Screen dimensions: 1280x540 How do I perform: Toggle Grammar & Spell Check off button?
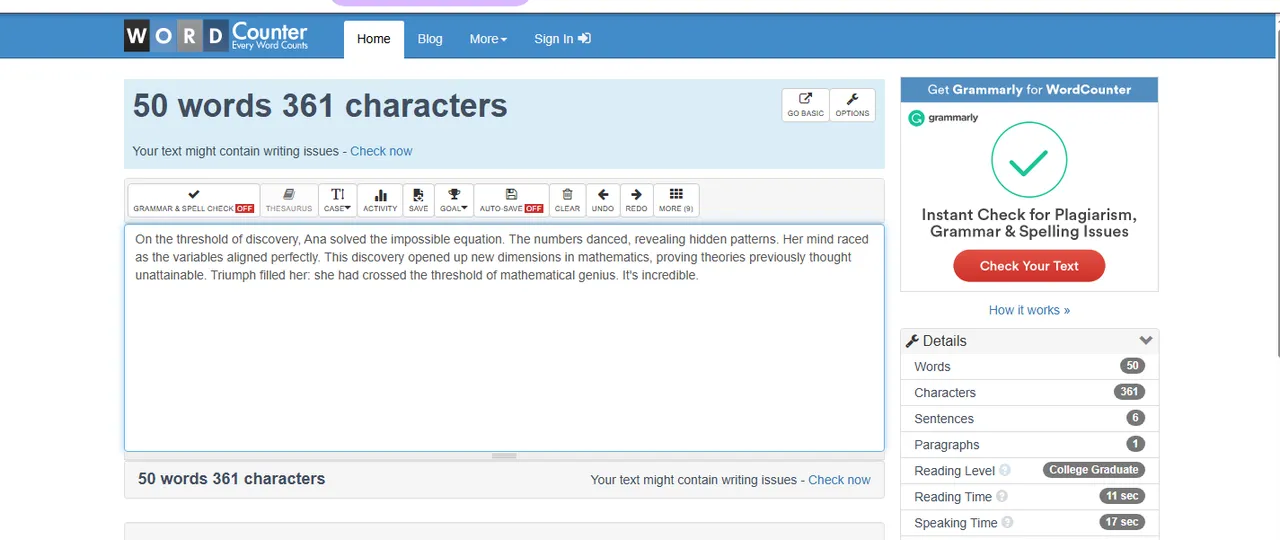pyautogui.click(x=194, y=200)
